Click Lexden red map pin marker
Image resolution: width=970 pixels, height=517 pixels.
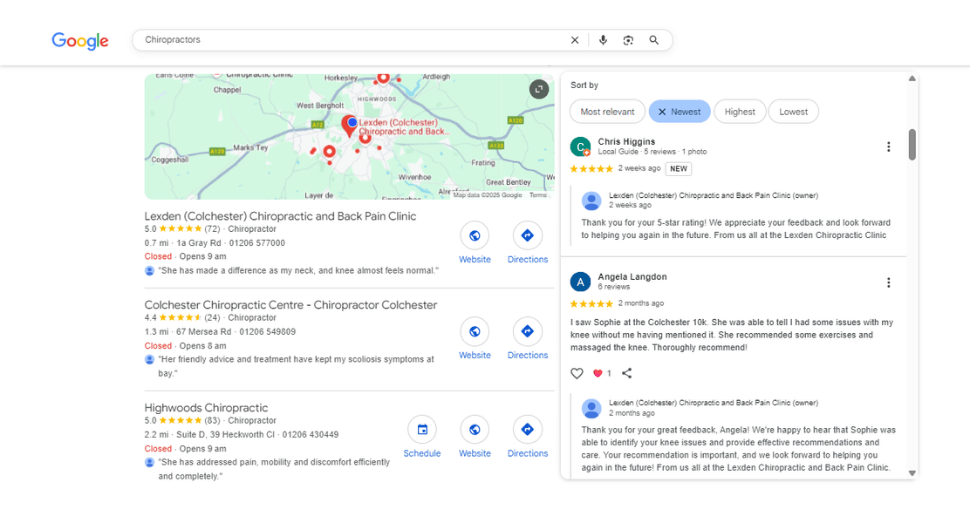coord(349,126)
